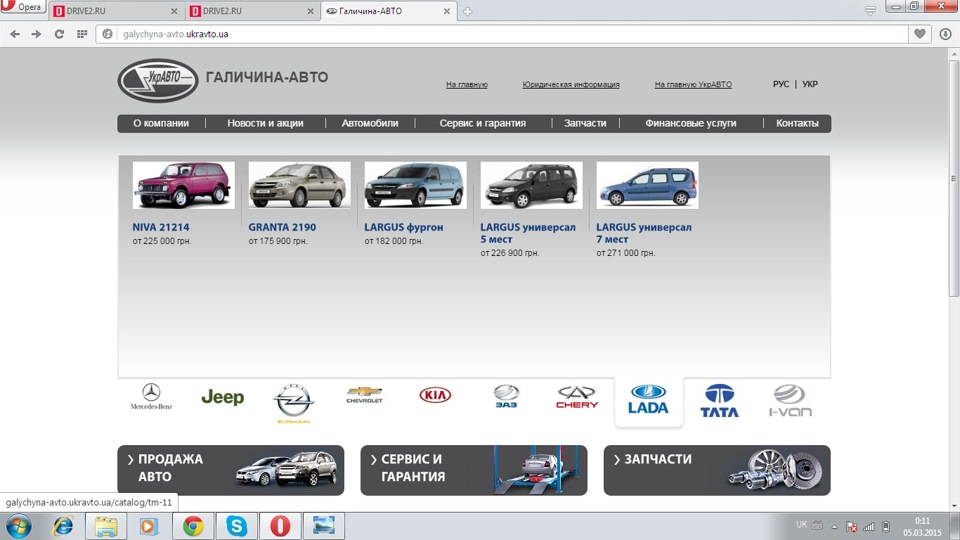The image size is (960, 540).
Task: Click the browser back arrow
Action: (15, 34)
